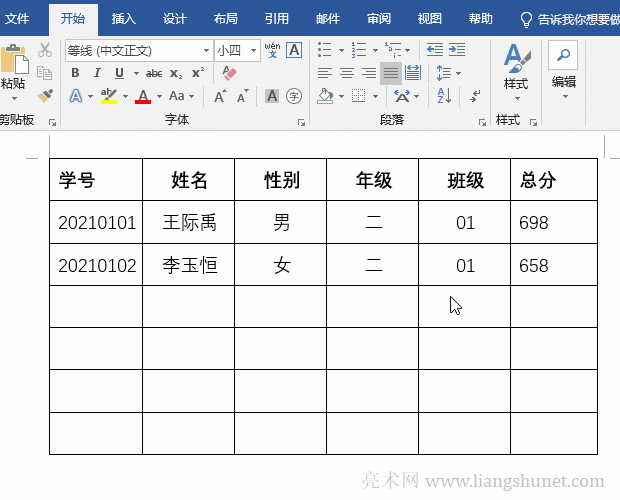
Task: Apply subscript formatting
Action: [176, 73]
